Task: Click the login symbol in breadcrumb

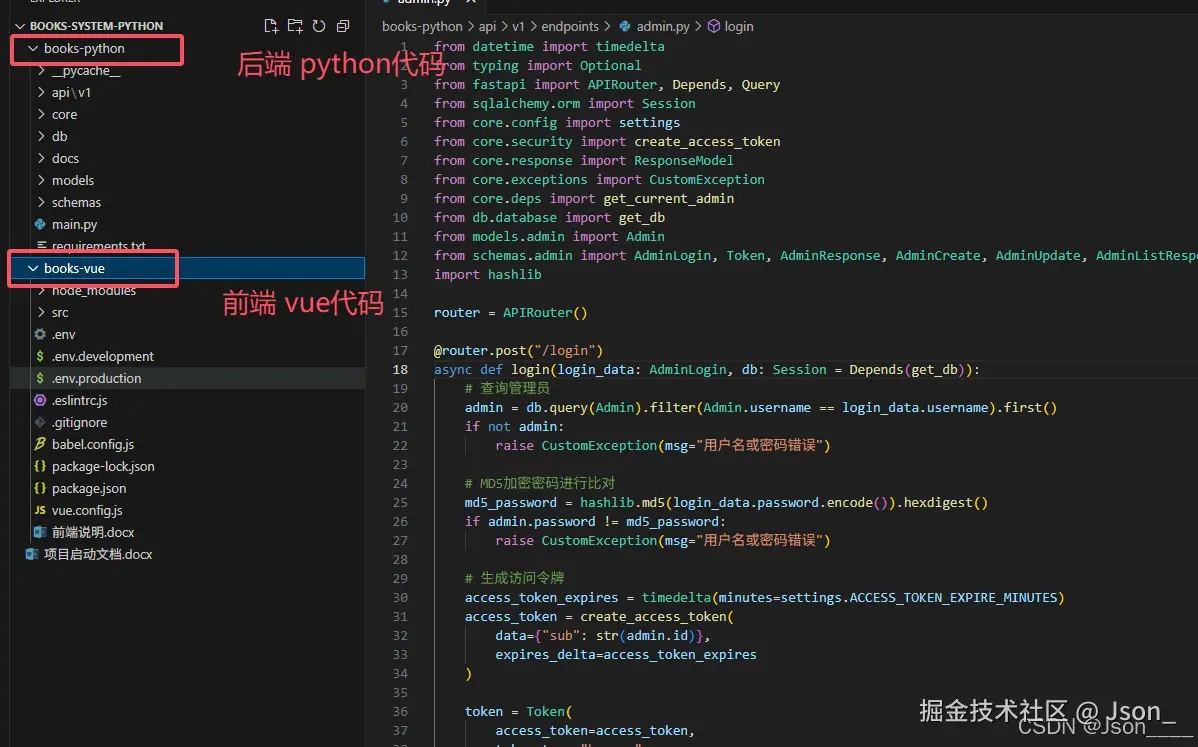Action: [x=738, y=27]
